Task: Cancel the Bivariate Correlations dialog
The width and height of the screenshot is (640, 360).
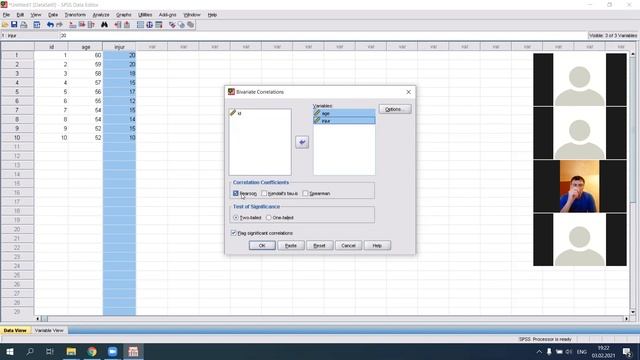Action: [x=348, y=245]
